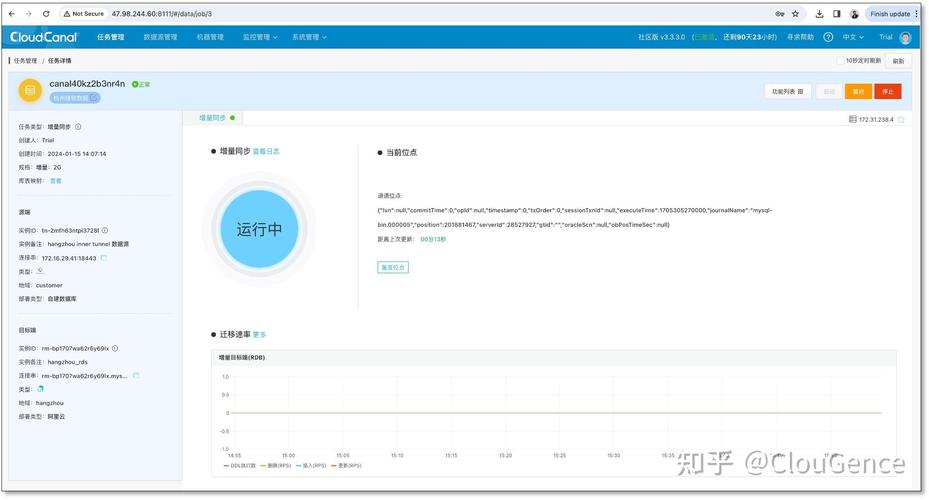Image resolution: width=929 pixels, height=500 pixels.
Task: Reload the page with browser refresh icon
Action: pos(46,14)
